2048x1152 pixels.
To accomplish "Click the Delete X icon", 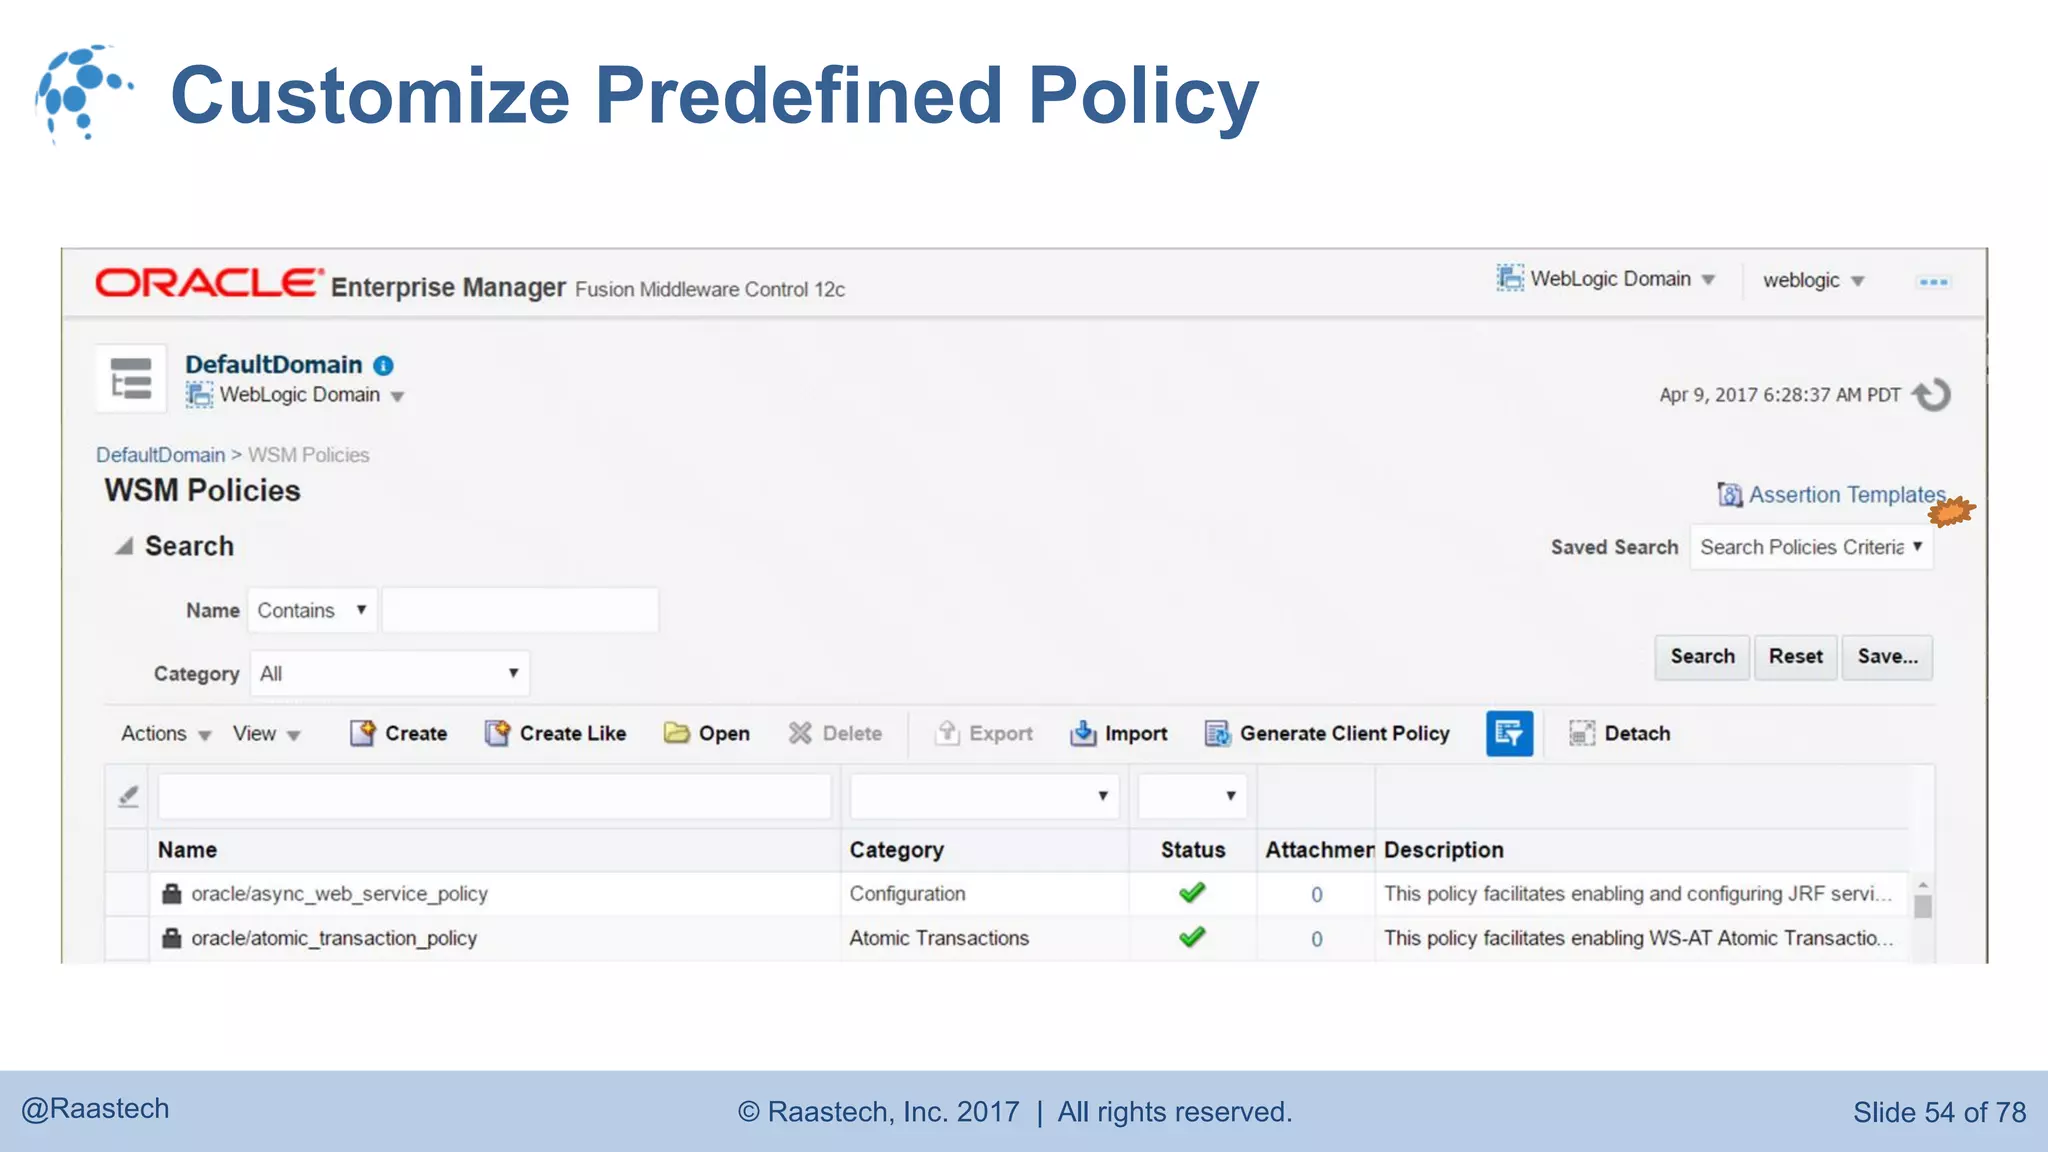I will [x=800, y=734].
